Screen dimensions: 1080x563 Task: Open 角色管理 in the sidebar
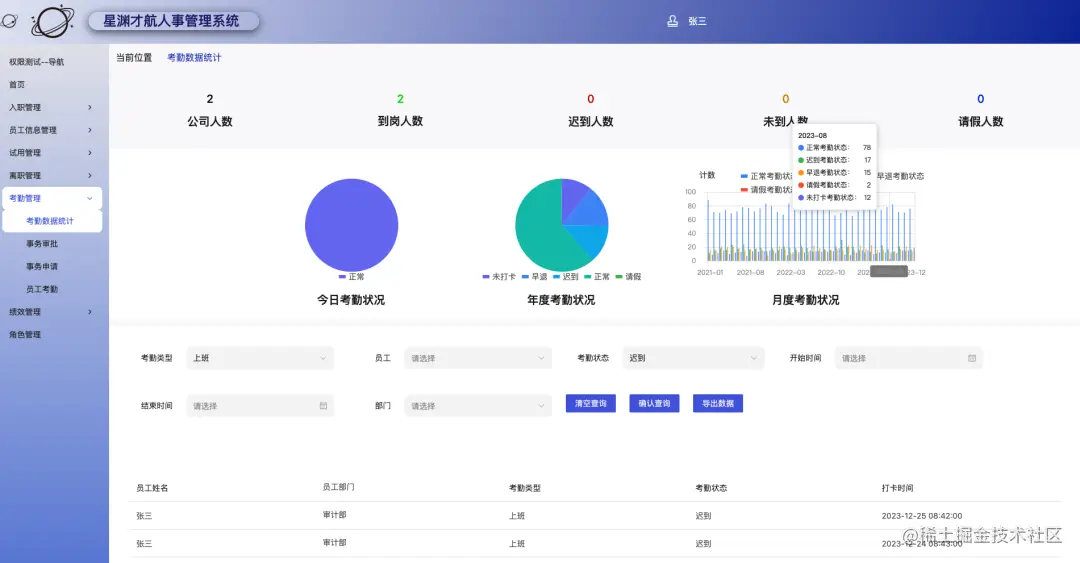pyautogui.click(x=25, y=335)
